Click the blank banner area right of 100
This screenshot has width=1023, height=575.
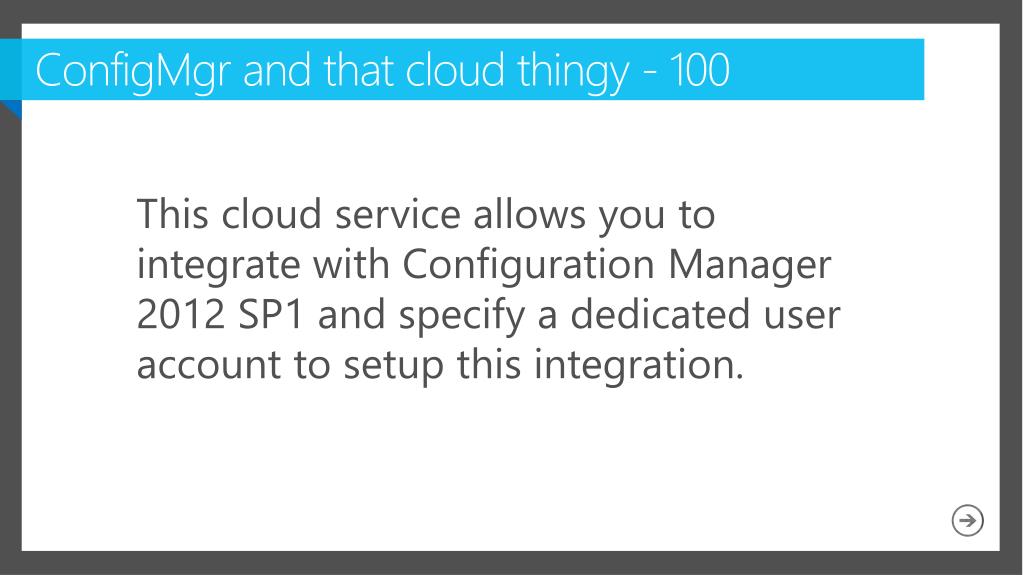tap(827, 69)
